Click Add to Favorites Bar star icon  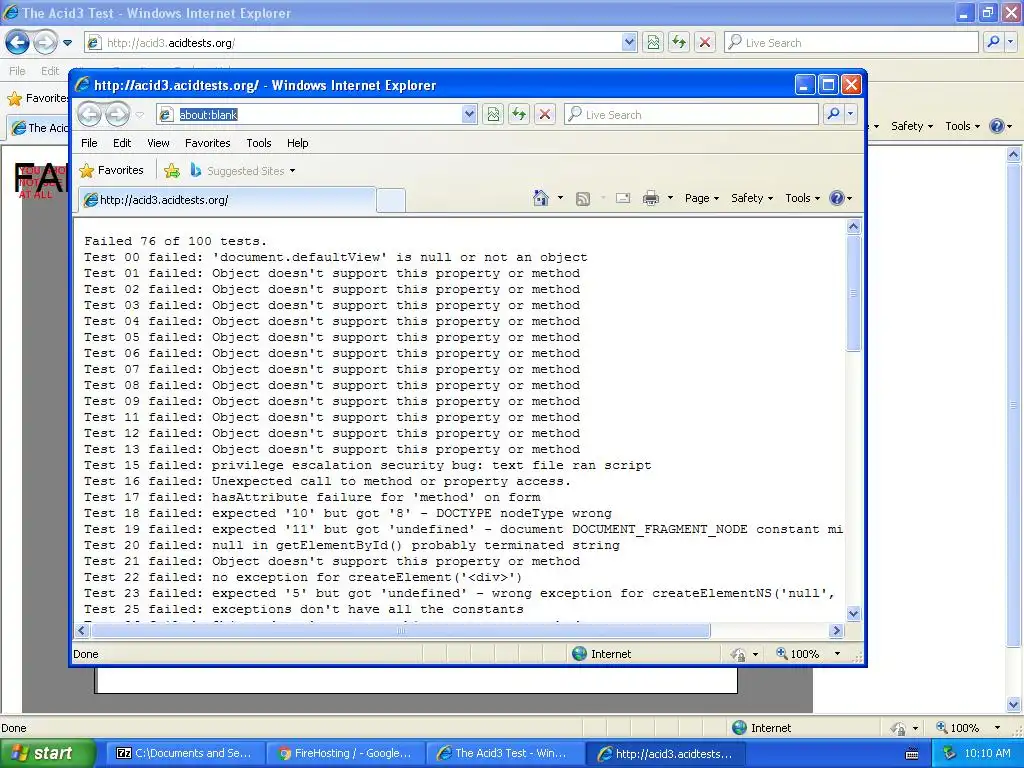tap(172, 170)
